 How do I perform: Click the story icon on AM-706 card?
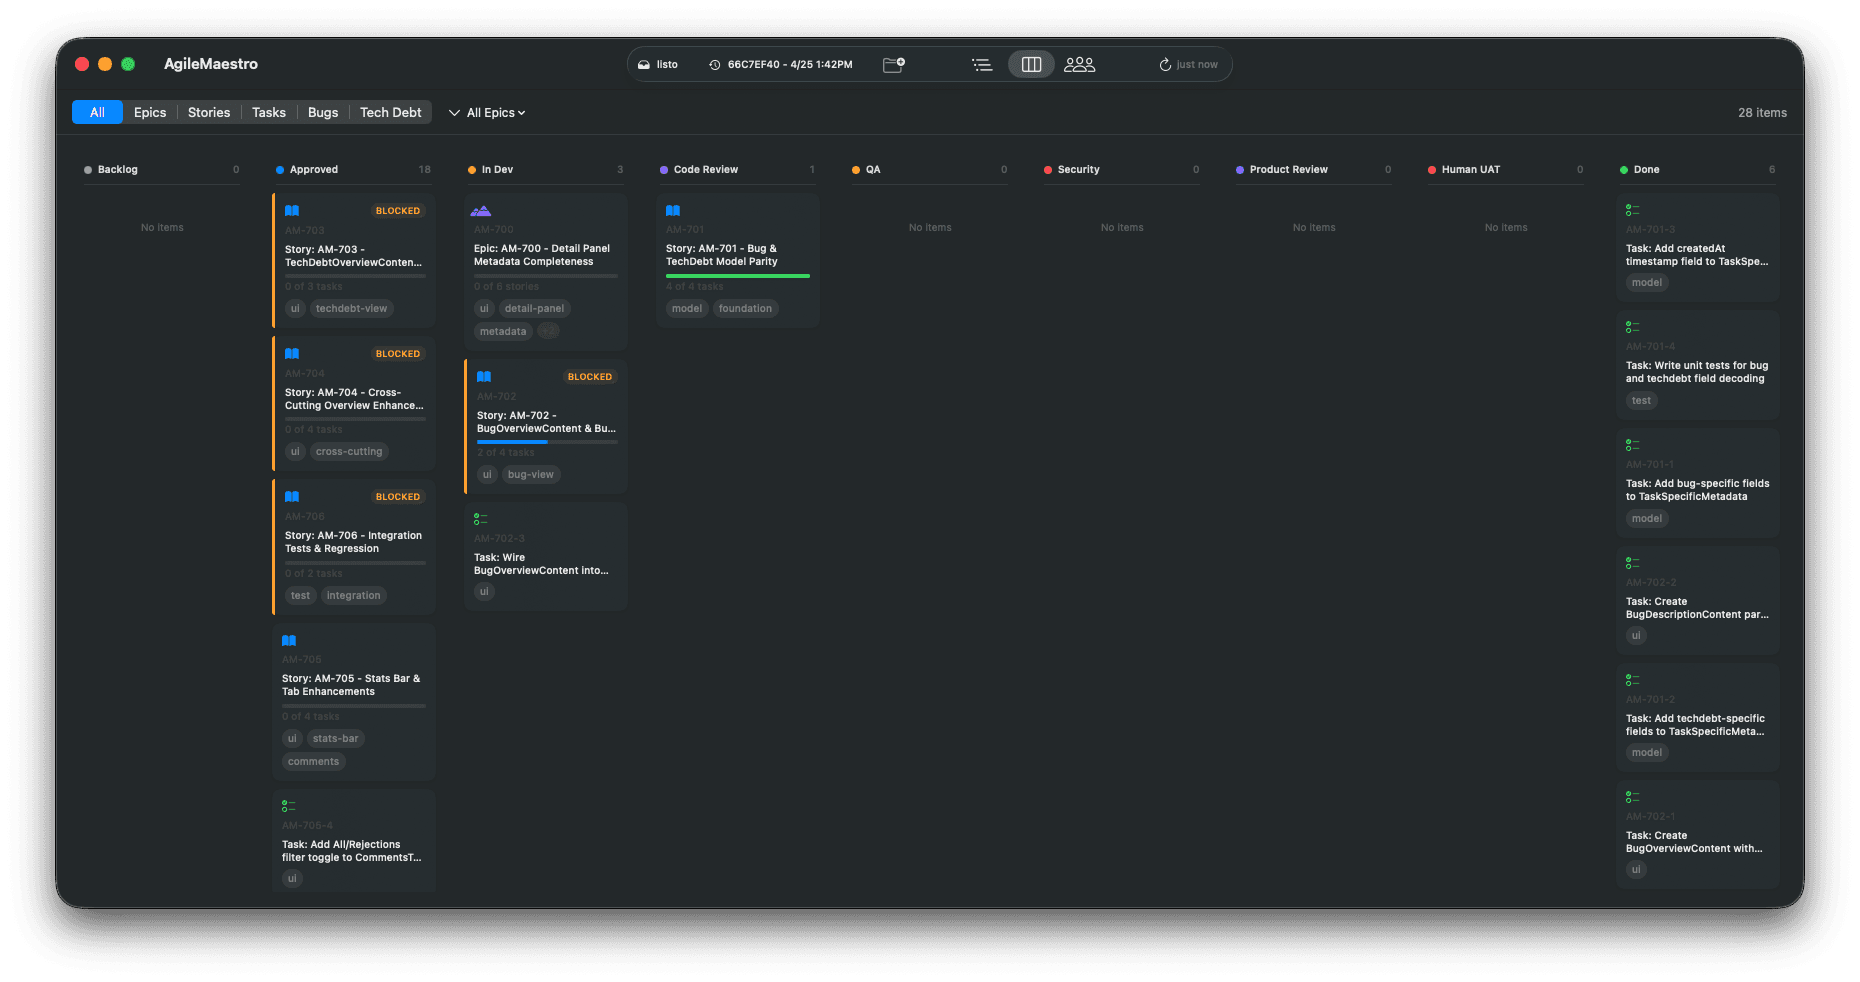tap(292, 497)
